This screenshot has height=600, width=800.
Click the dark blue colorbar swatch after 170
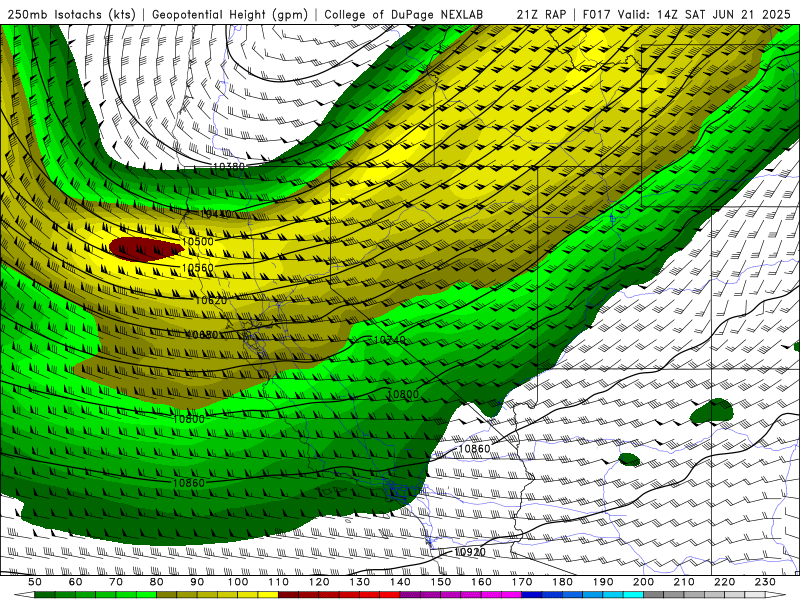[532, 595]
